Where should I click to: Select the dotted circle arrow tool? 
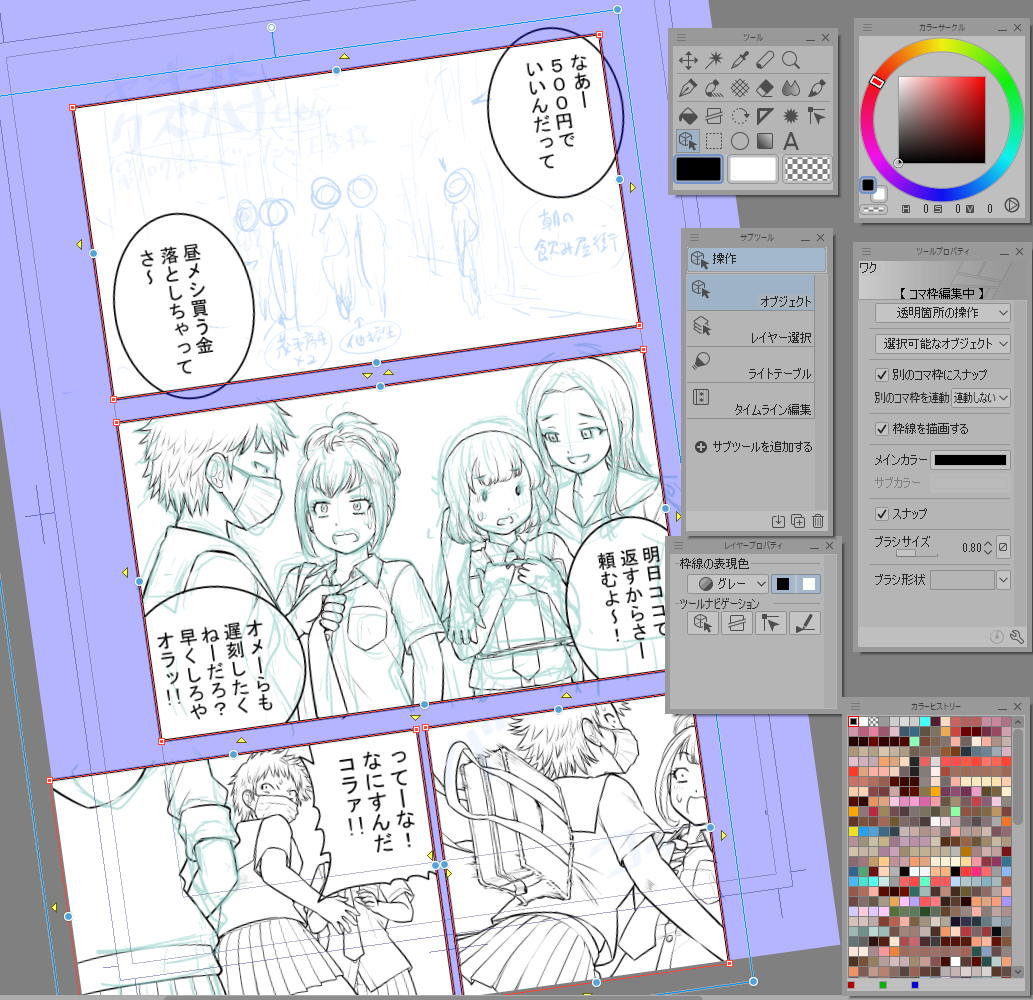[x=739, y=117]
